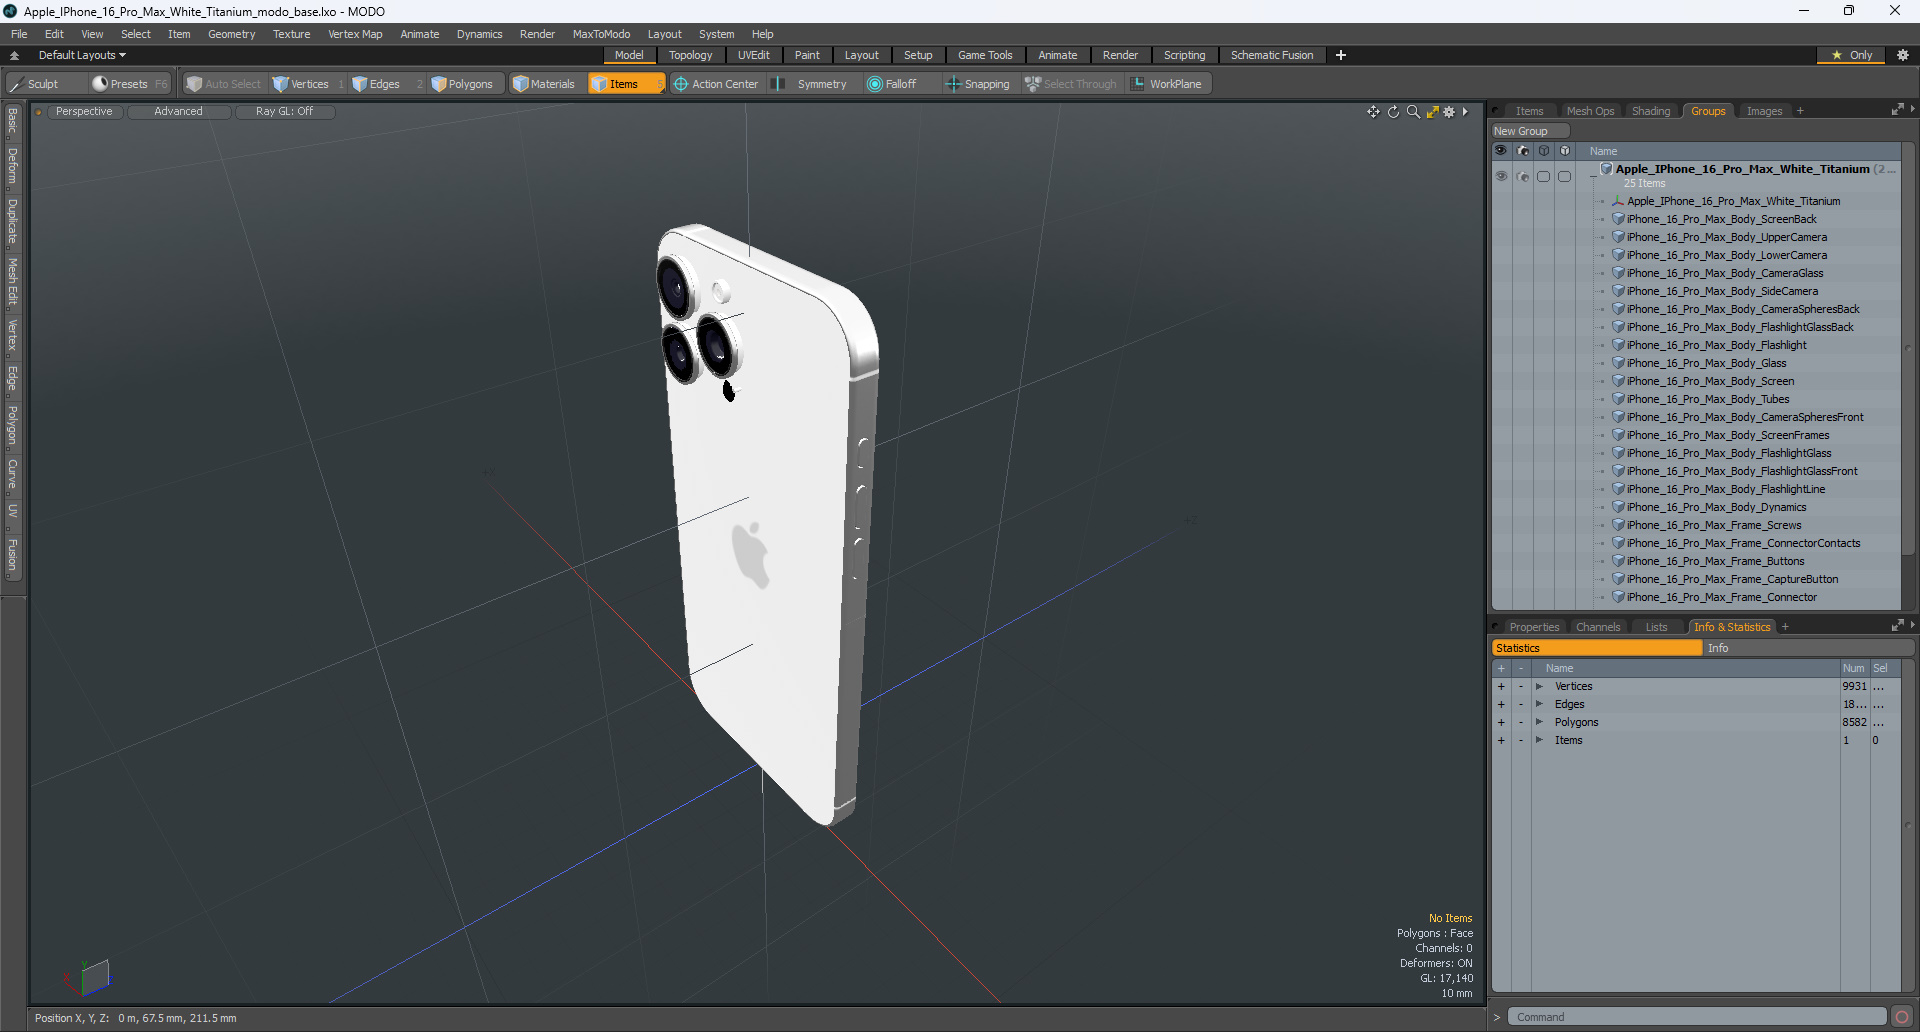Image resolution: width=1920 pixels, height=1032 pixels.
Task: Open the Default Layouts dropdown
Action: (x=82, y=55)
